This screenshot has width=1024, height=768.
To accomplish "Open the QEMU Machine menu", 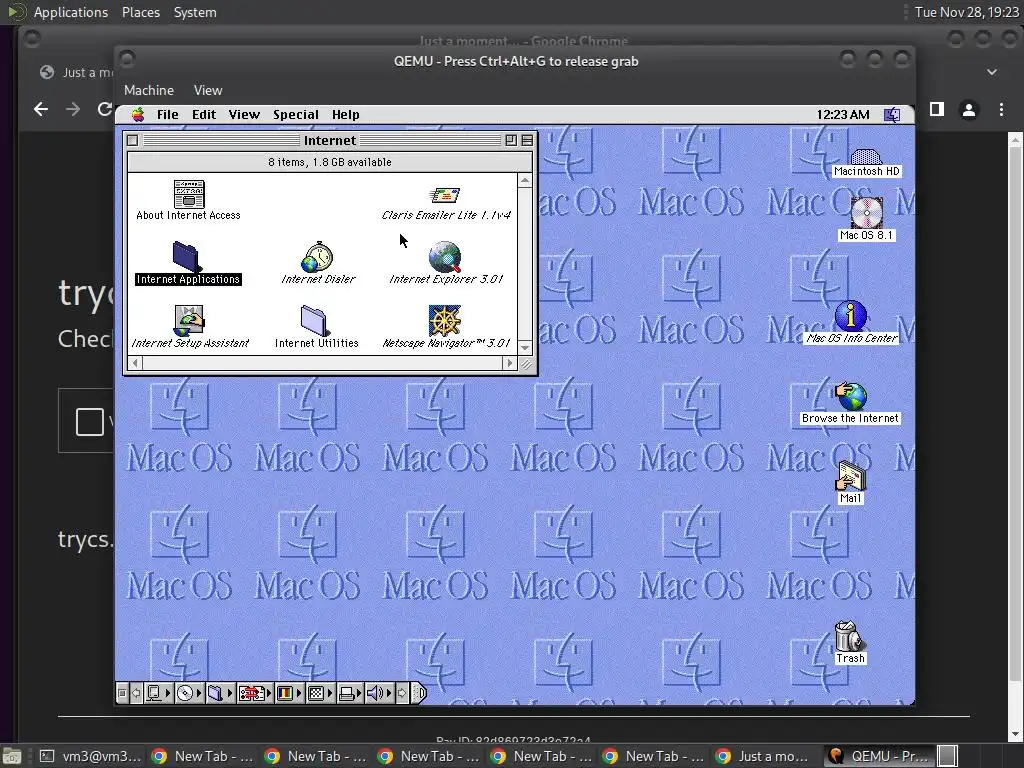I will point(149,90).
